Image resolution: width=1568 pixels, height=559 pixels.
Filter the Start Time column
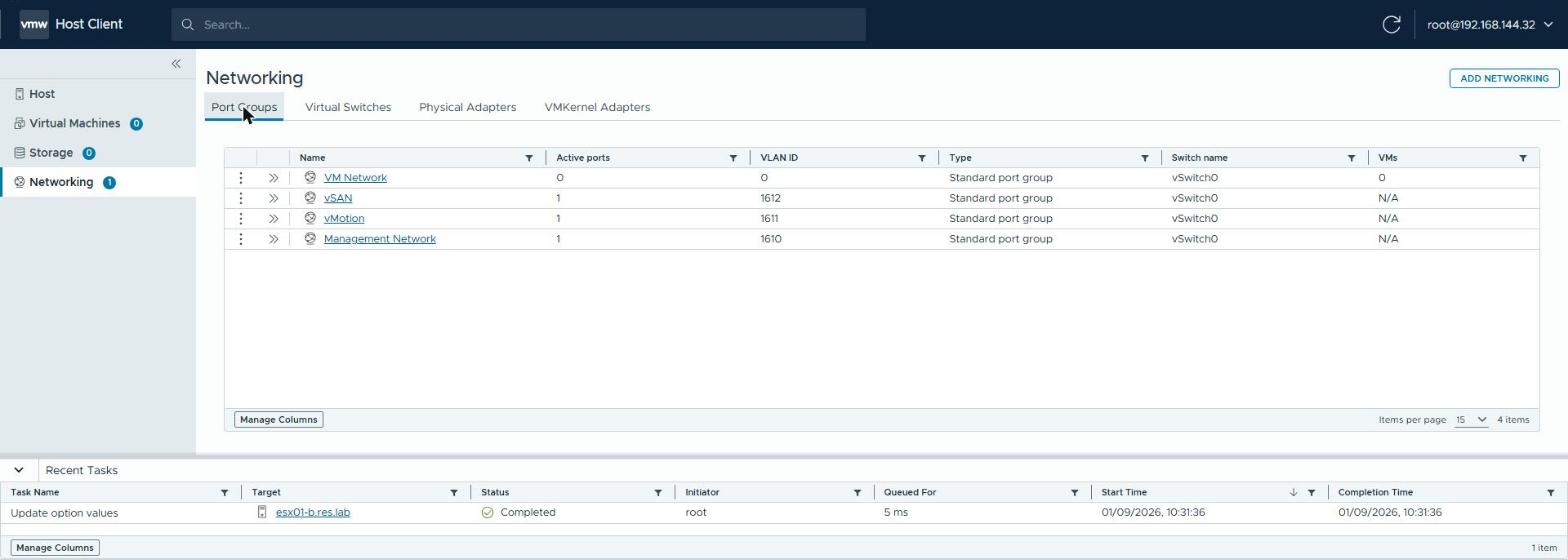click(x=1311, y=493)
